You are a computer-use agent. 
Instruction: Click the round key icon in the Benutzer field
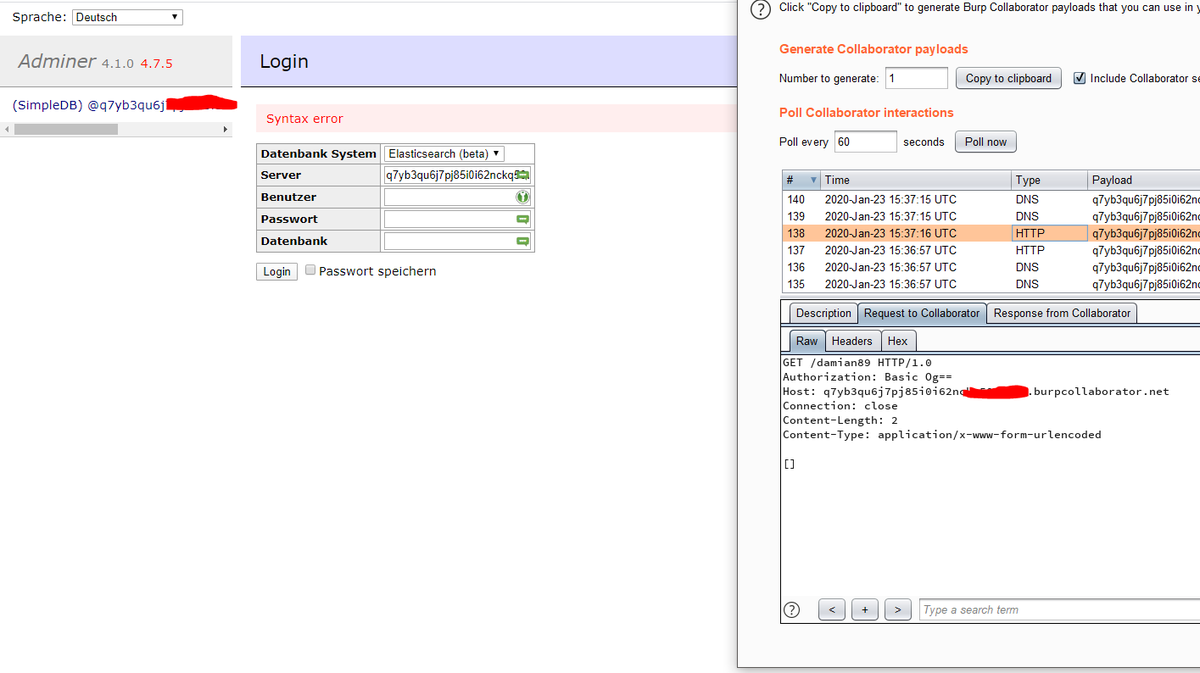522,197
